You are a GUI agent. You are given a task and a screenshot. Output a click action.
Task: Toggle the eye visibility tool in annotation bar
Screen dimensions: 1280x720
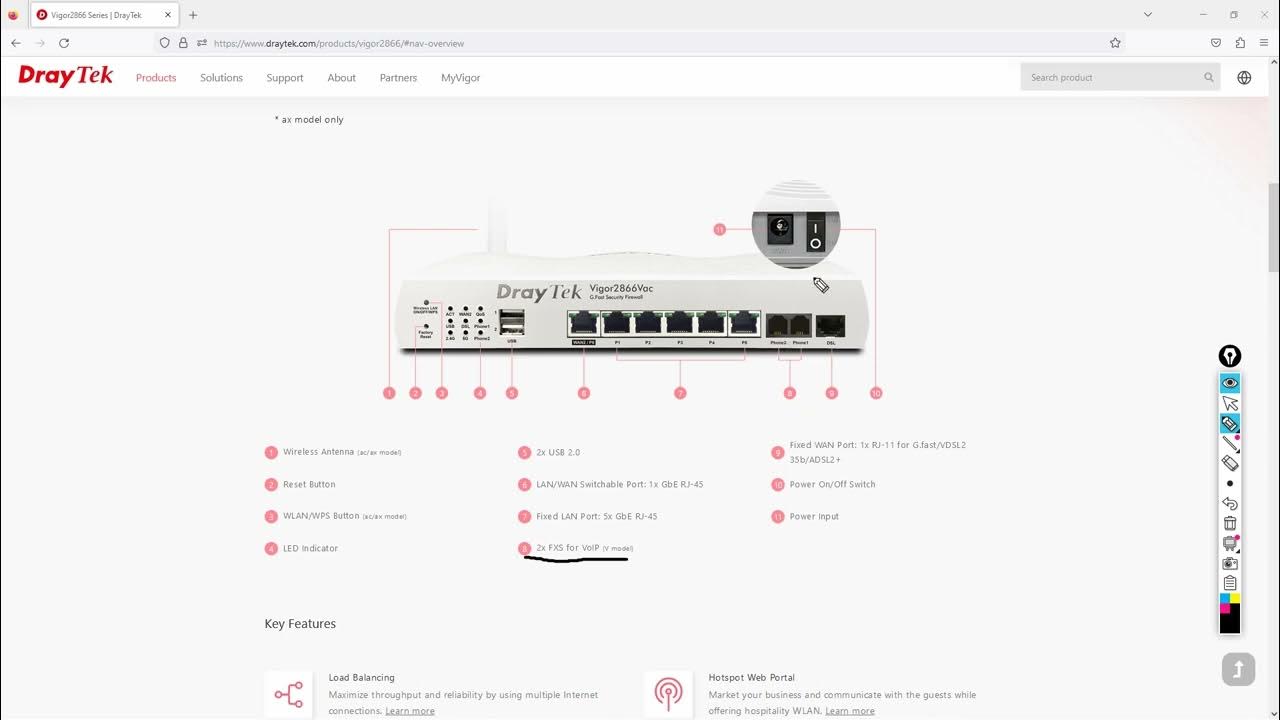point(1230,383)
